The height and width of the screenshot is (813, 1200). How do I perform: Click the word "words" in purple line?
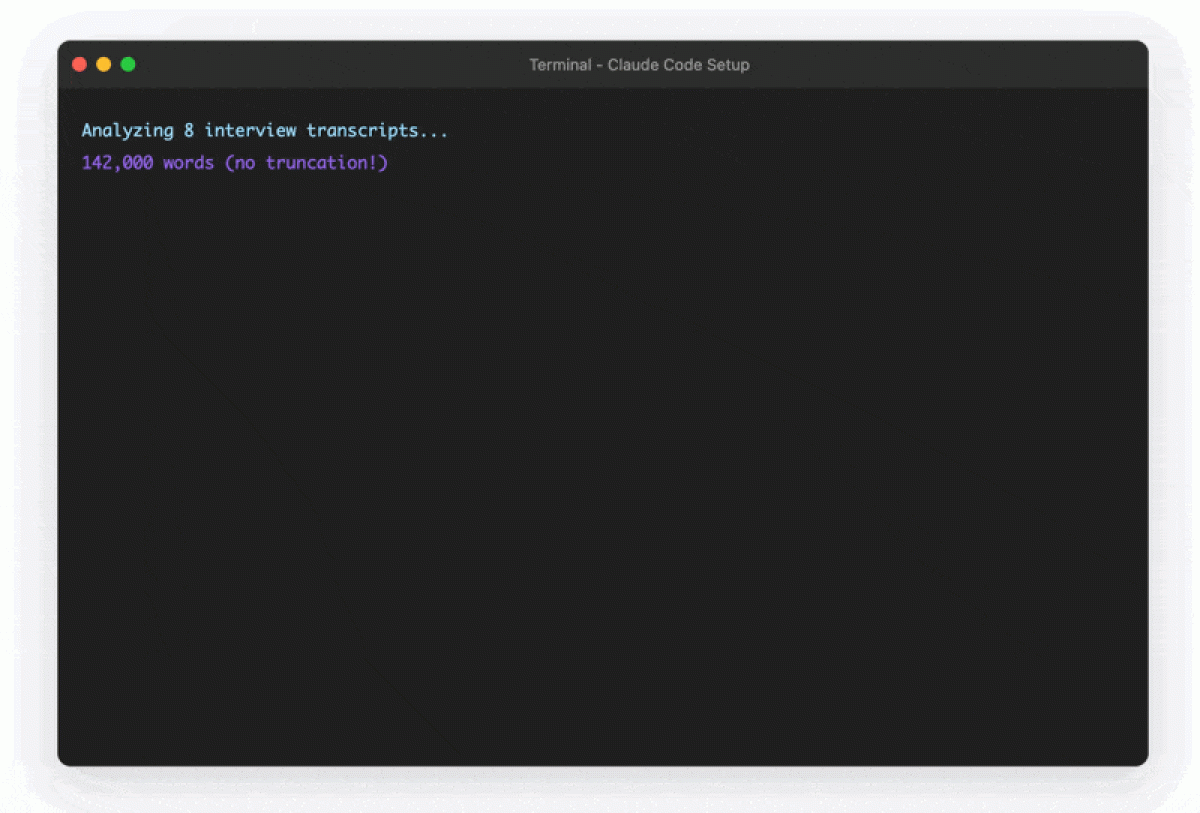[189, 163]
